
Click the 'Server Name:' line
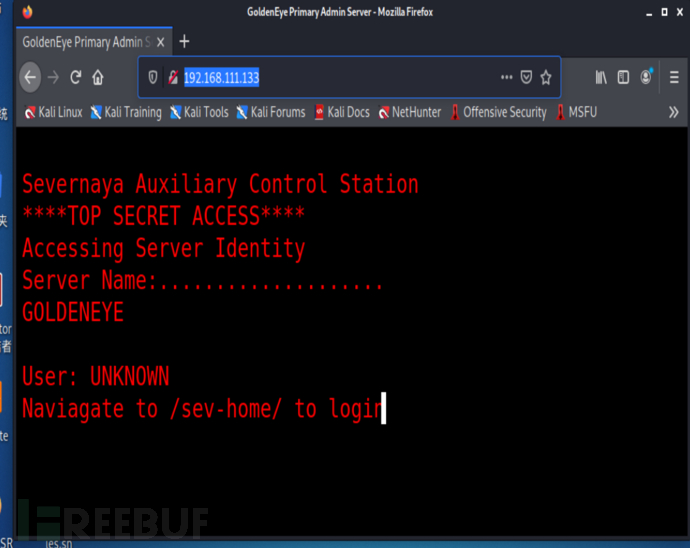(x=202, y=280)
